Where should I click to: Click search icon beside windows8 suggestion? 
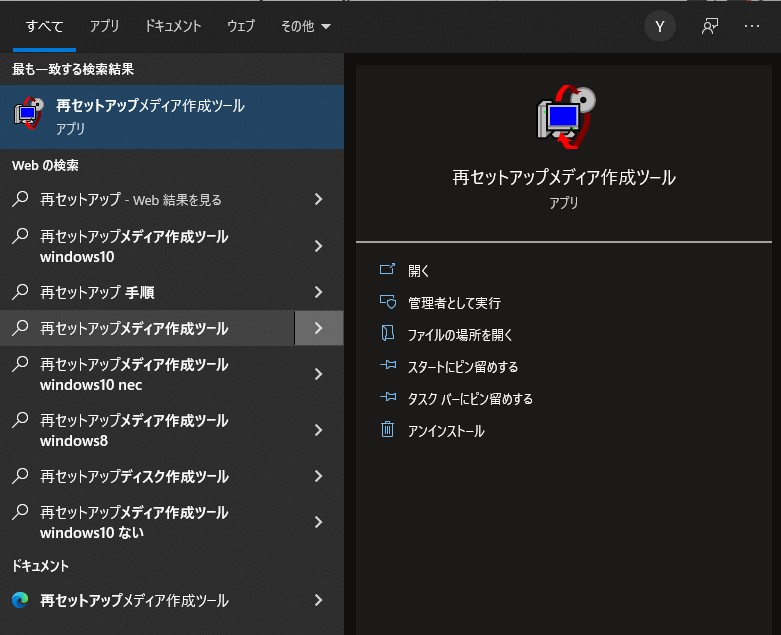20,420
